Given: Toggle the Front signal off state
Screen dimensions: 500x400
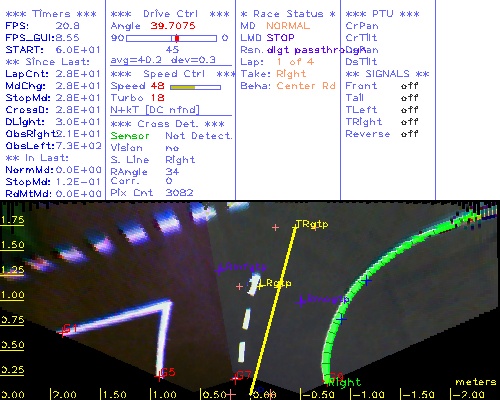Looking at the screenshot, I should point(409,86).
